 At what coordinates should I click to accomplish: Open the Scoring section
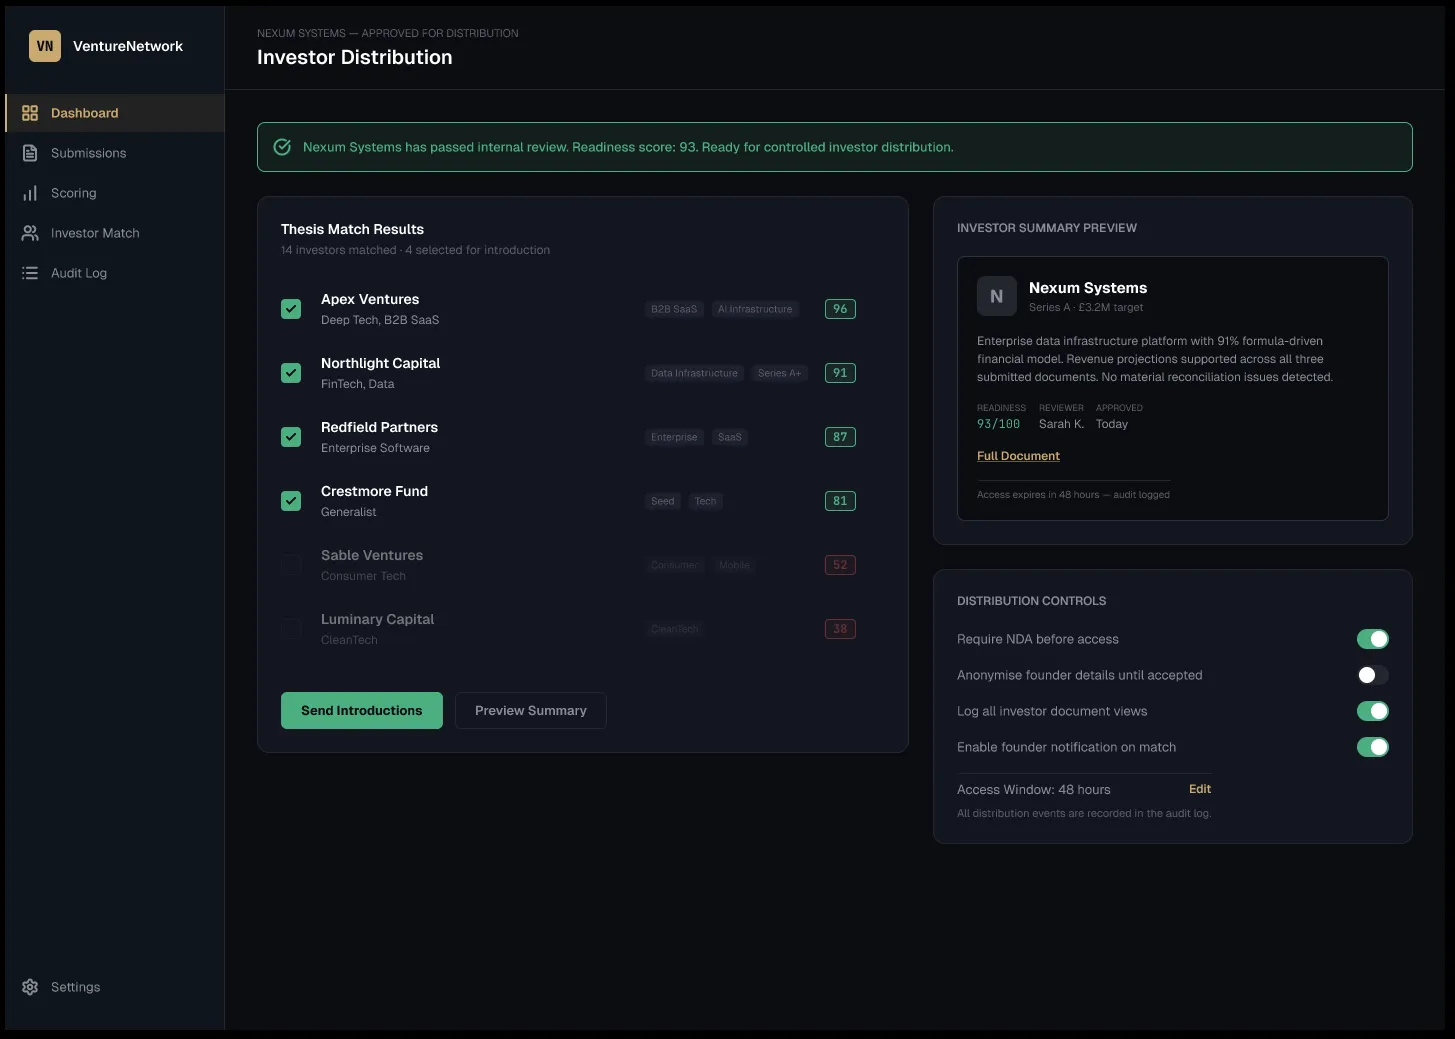tap(115, 193)
